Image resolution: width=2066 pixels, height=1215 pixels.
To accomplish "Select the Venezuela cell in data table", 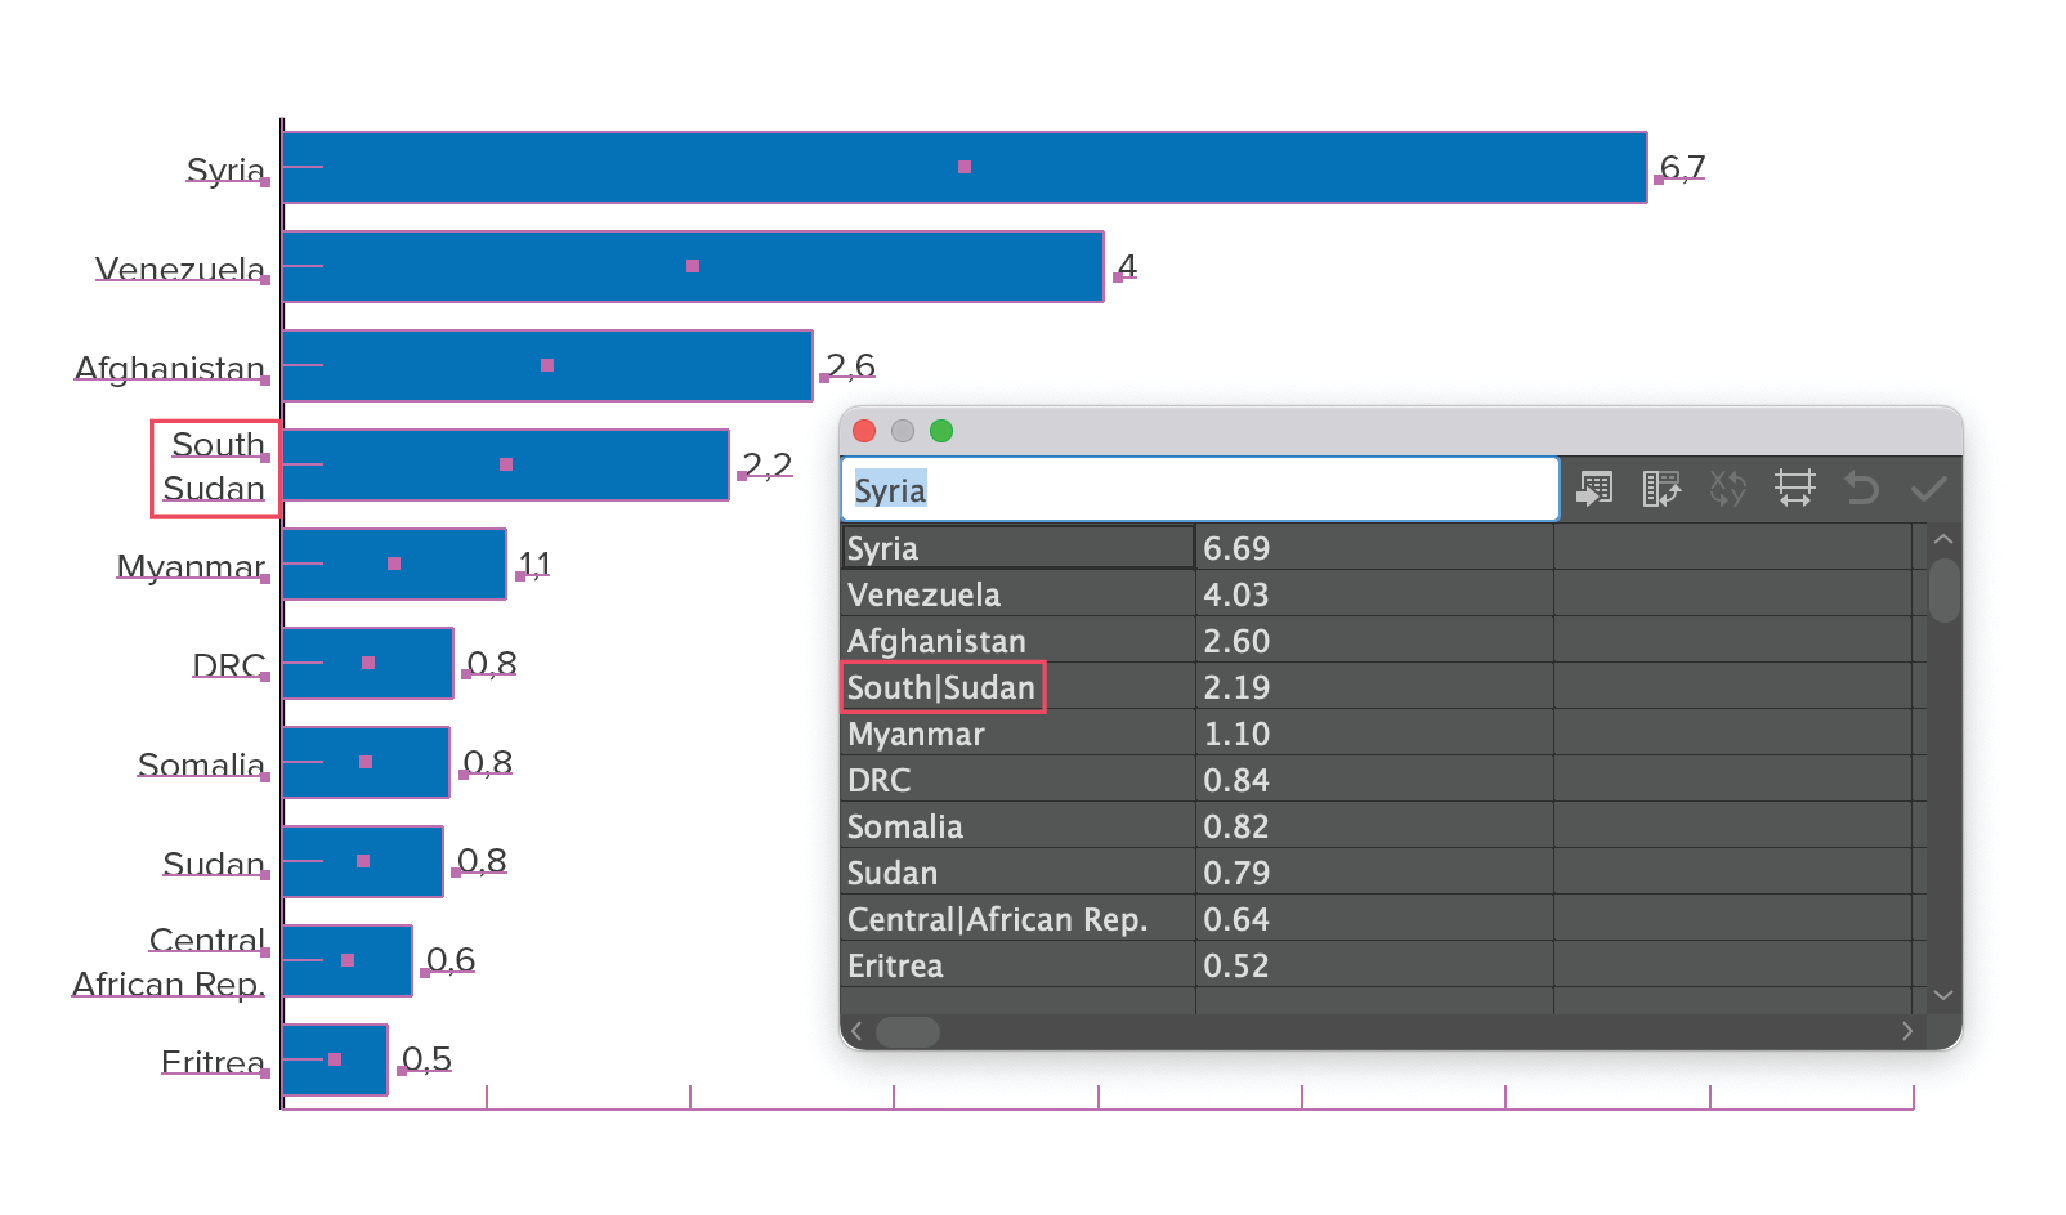I will (1018, 594).
